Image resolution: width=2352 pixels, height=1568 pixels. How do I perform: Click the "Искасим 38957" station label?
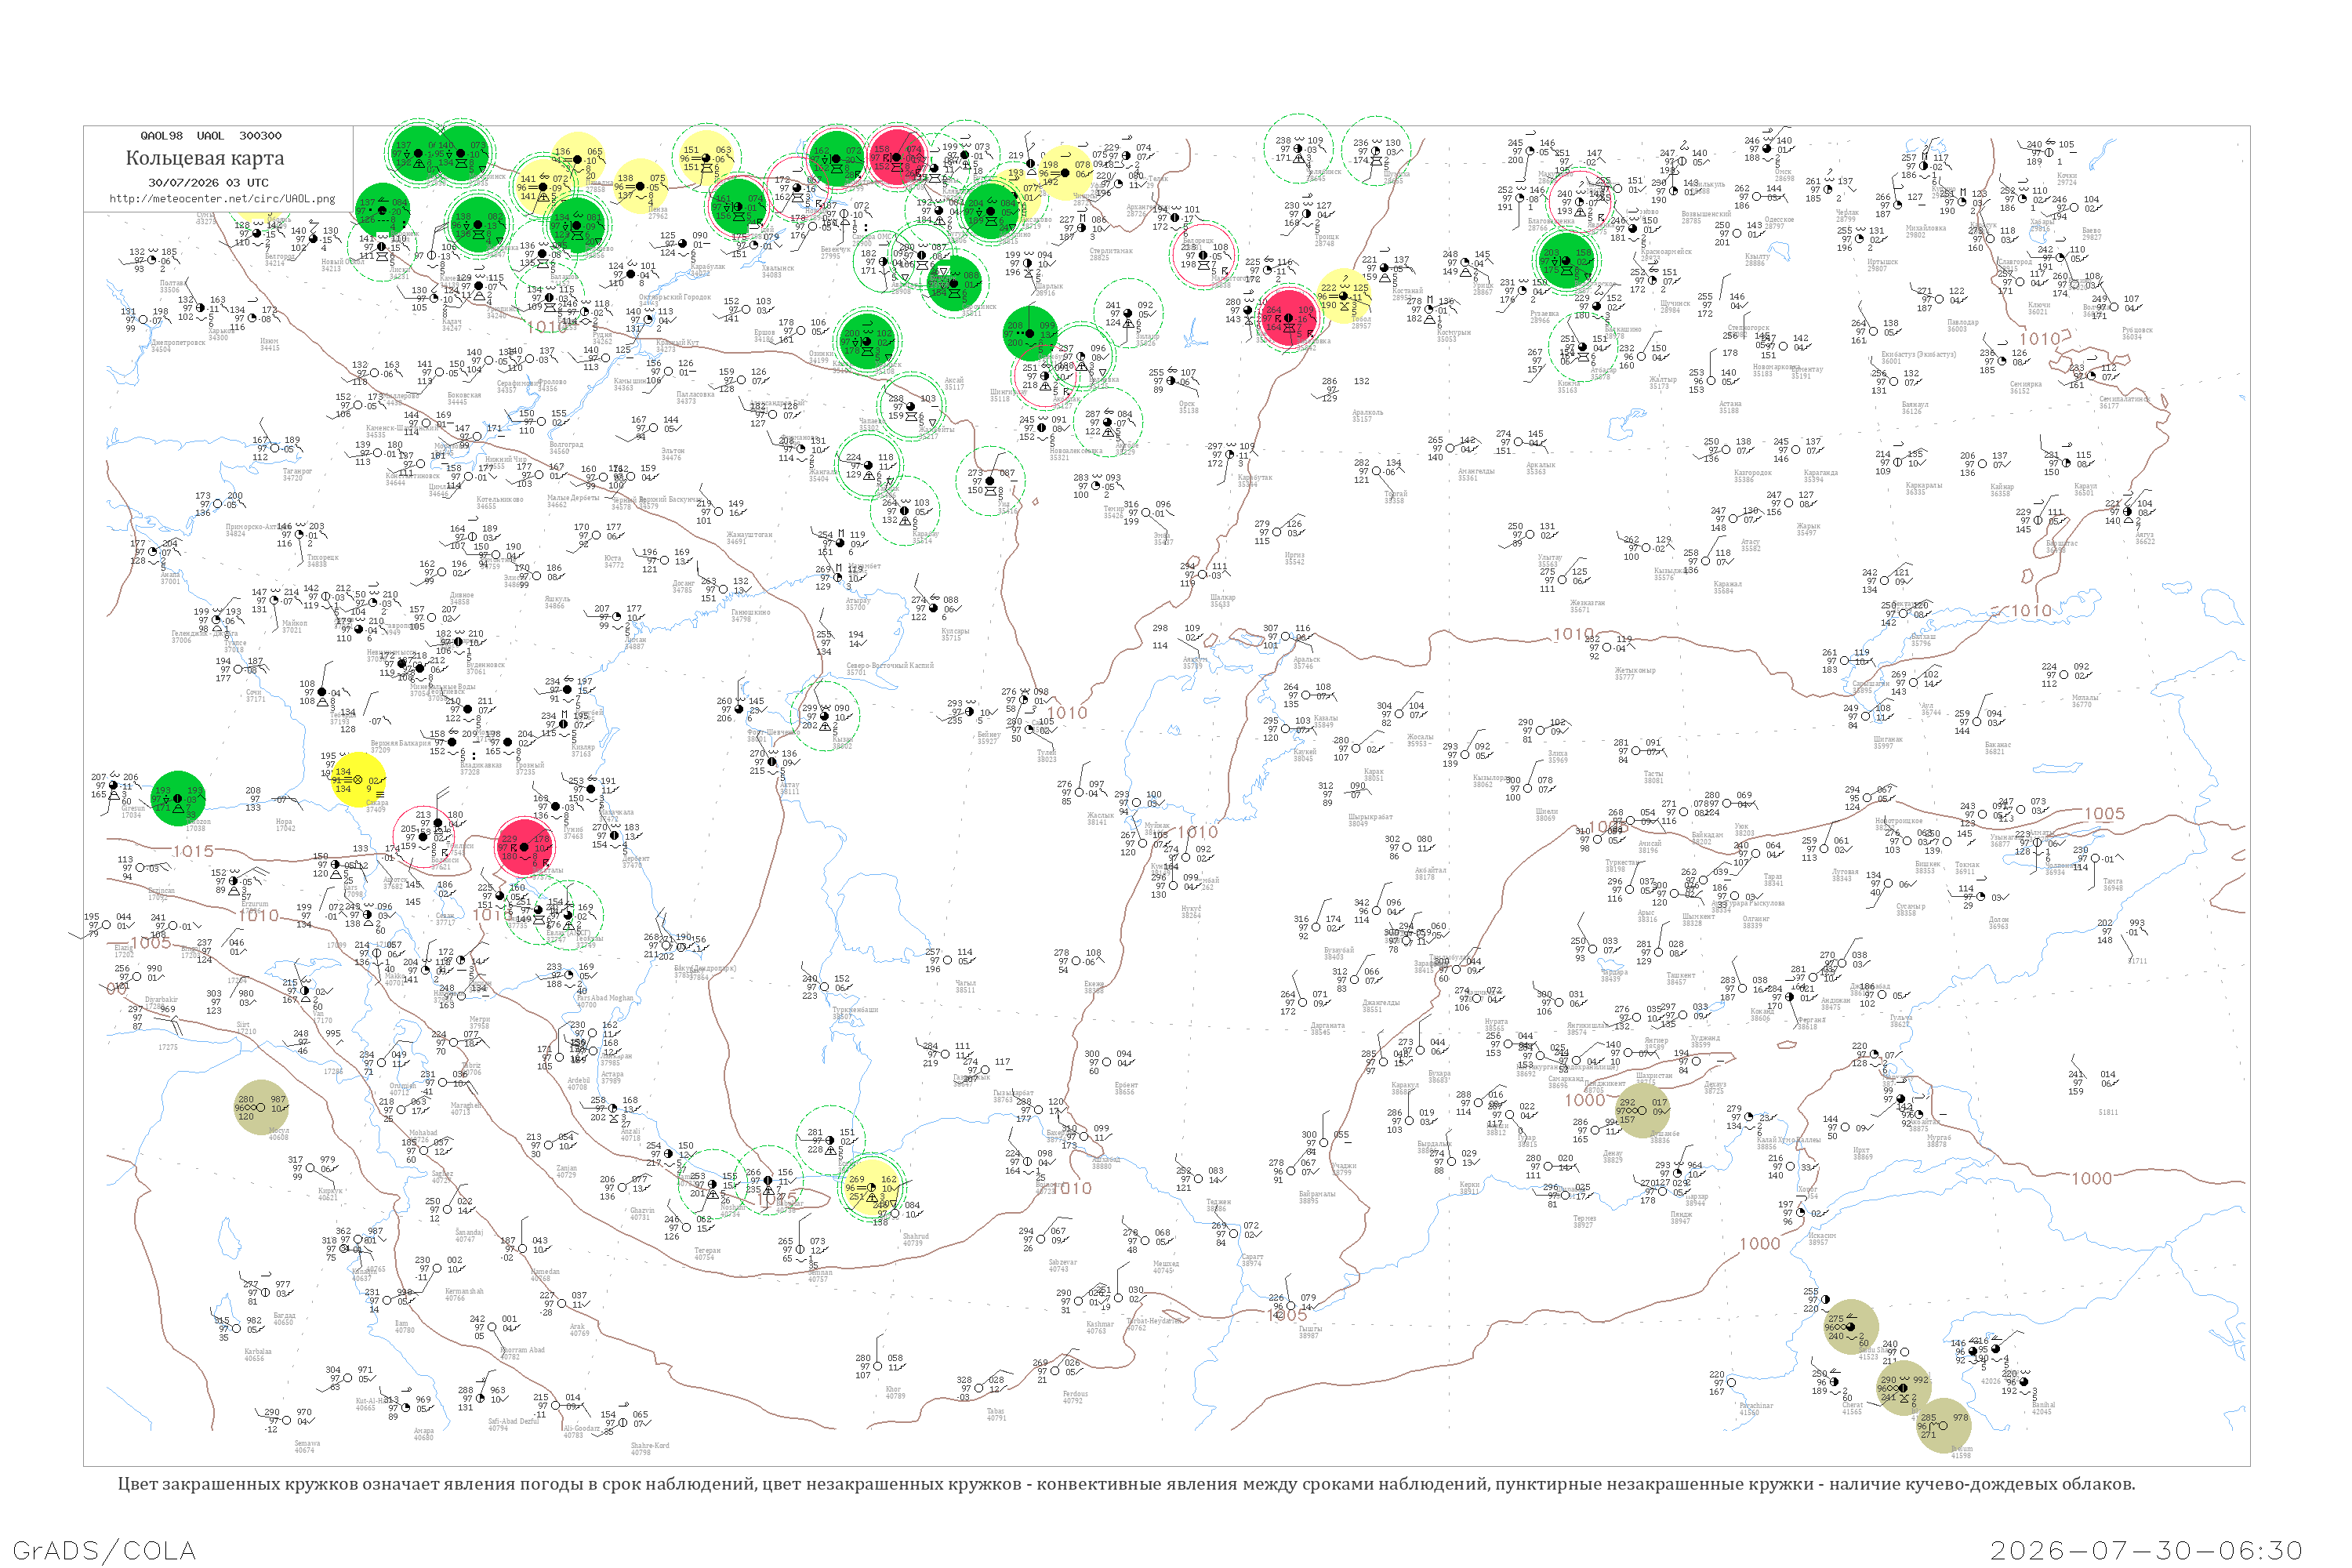pyautogui.click(x=1822, y=1238)
